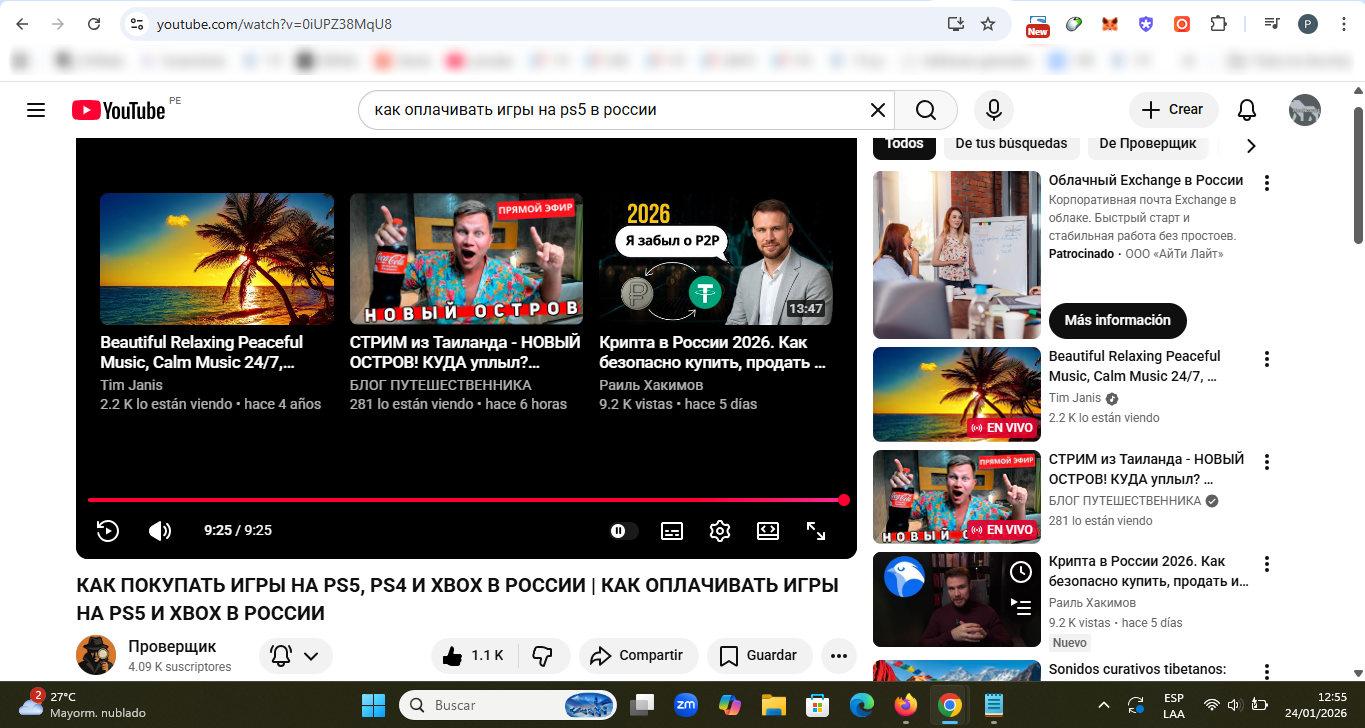Select the De Проверщик chip
Image resolution: width=1365 pixels, height=728 pixels.
pos(1148,144)
